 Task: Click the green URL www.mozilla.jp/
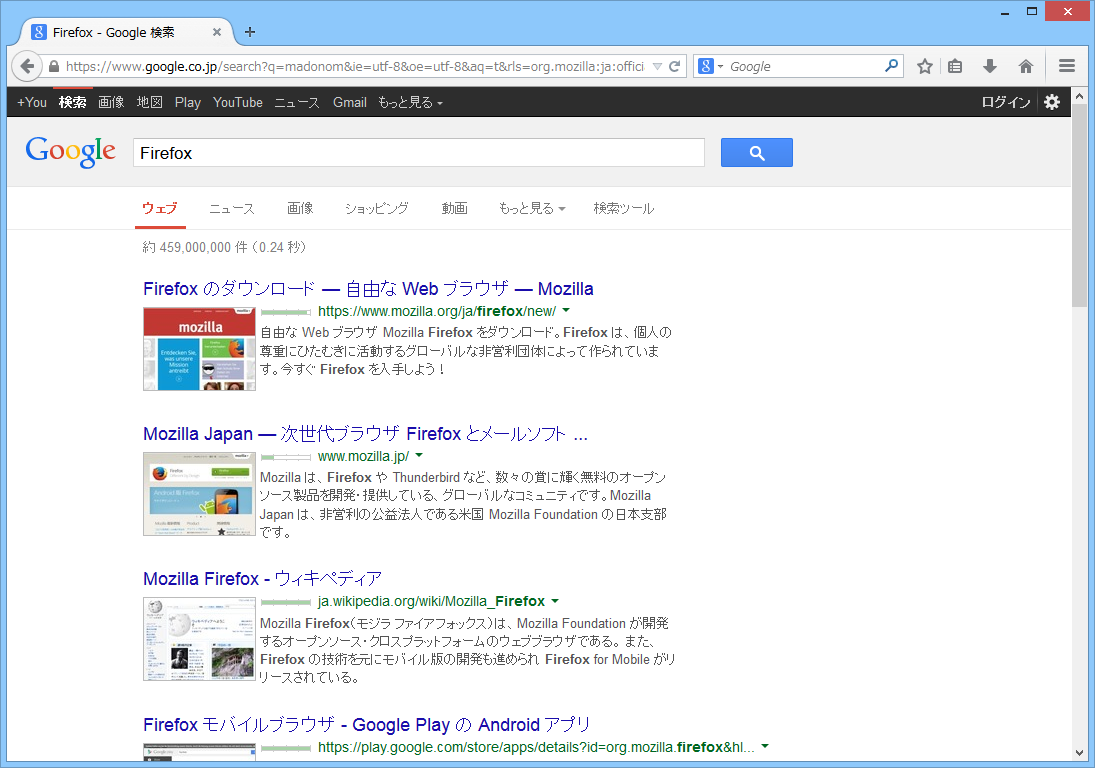point(363,456)
